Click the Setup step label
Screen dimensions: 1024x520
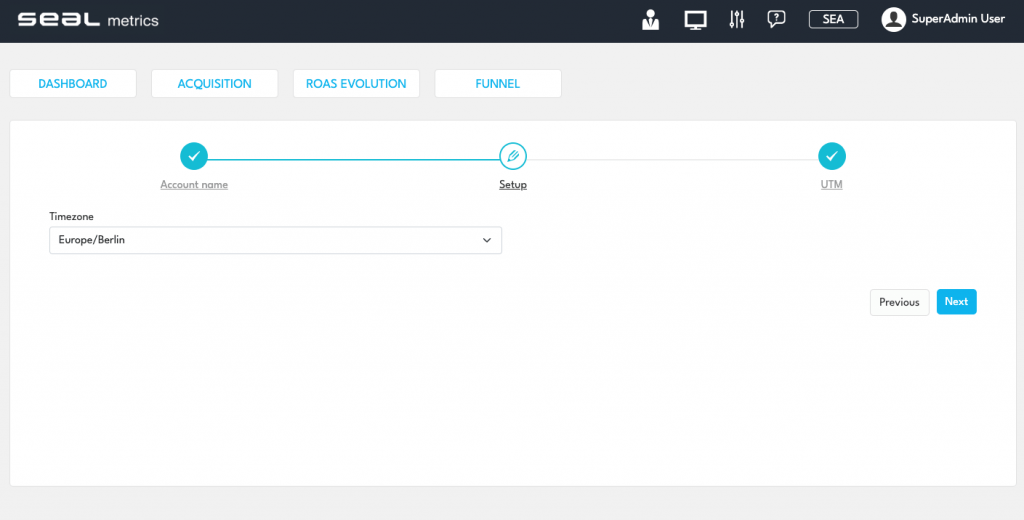click(513, 185)
